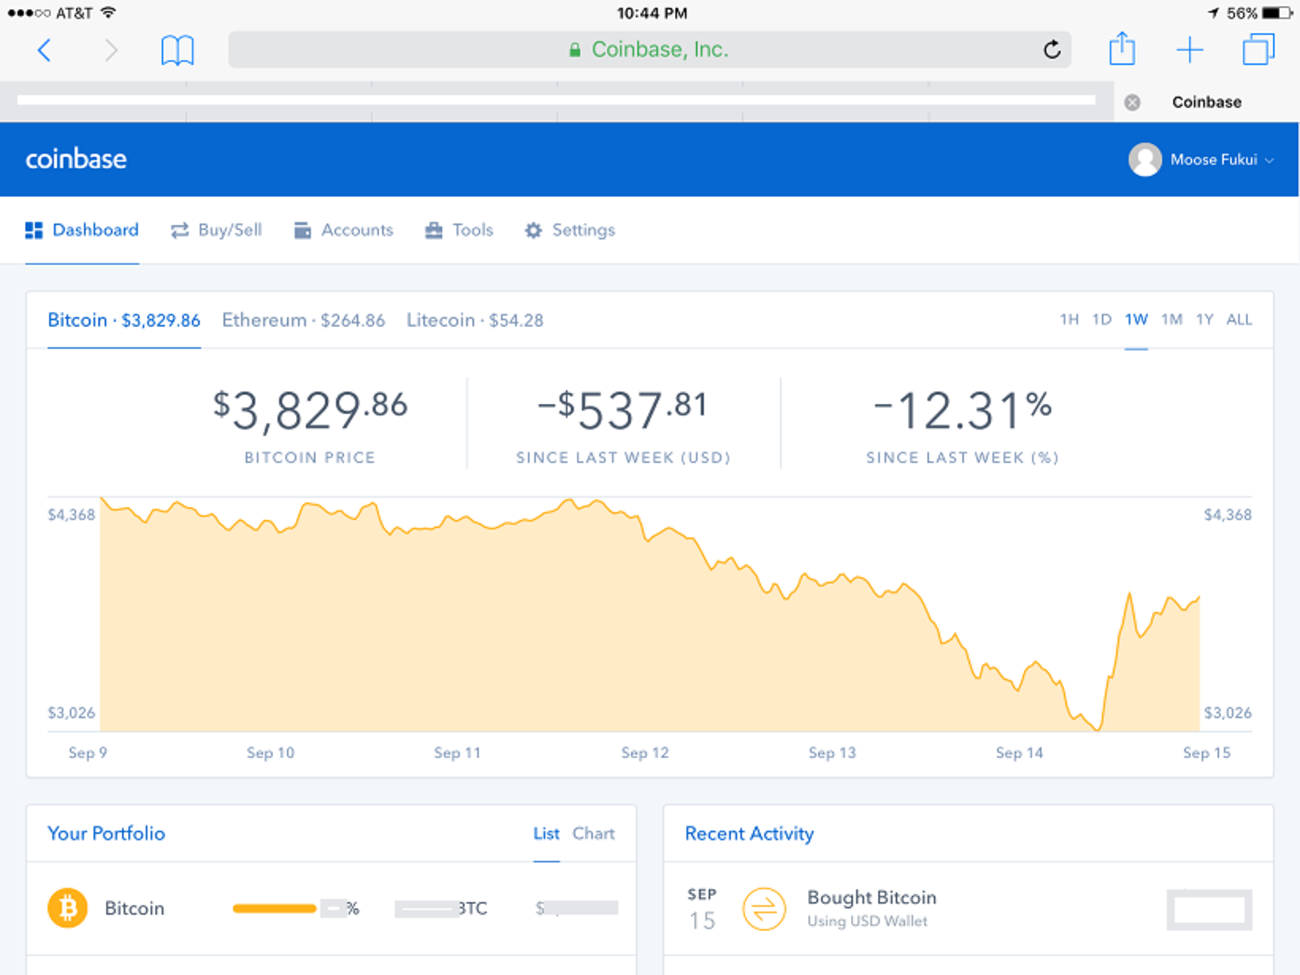Reload the Coinbase page

click(x=1053, y=48)
